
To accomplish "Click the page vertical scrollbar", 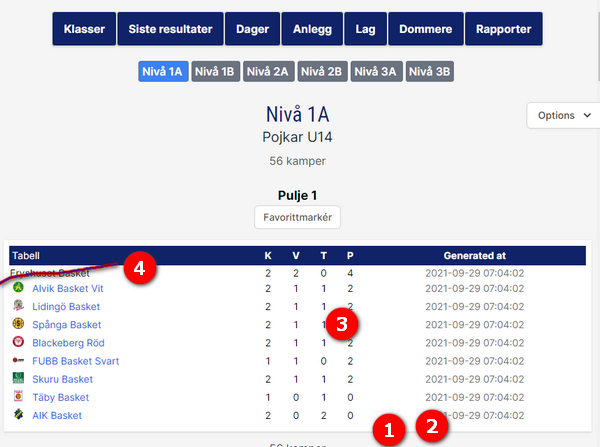I will point(599,46).
